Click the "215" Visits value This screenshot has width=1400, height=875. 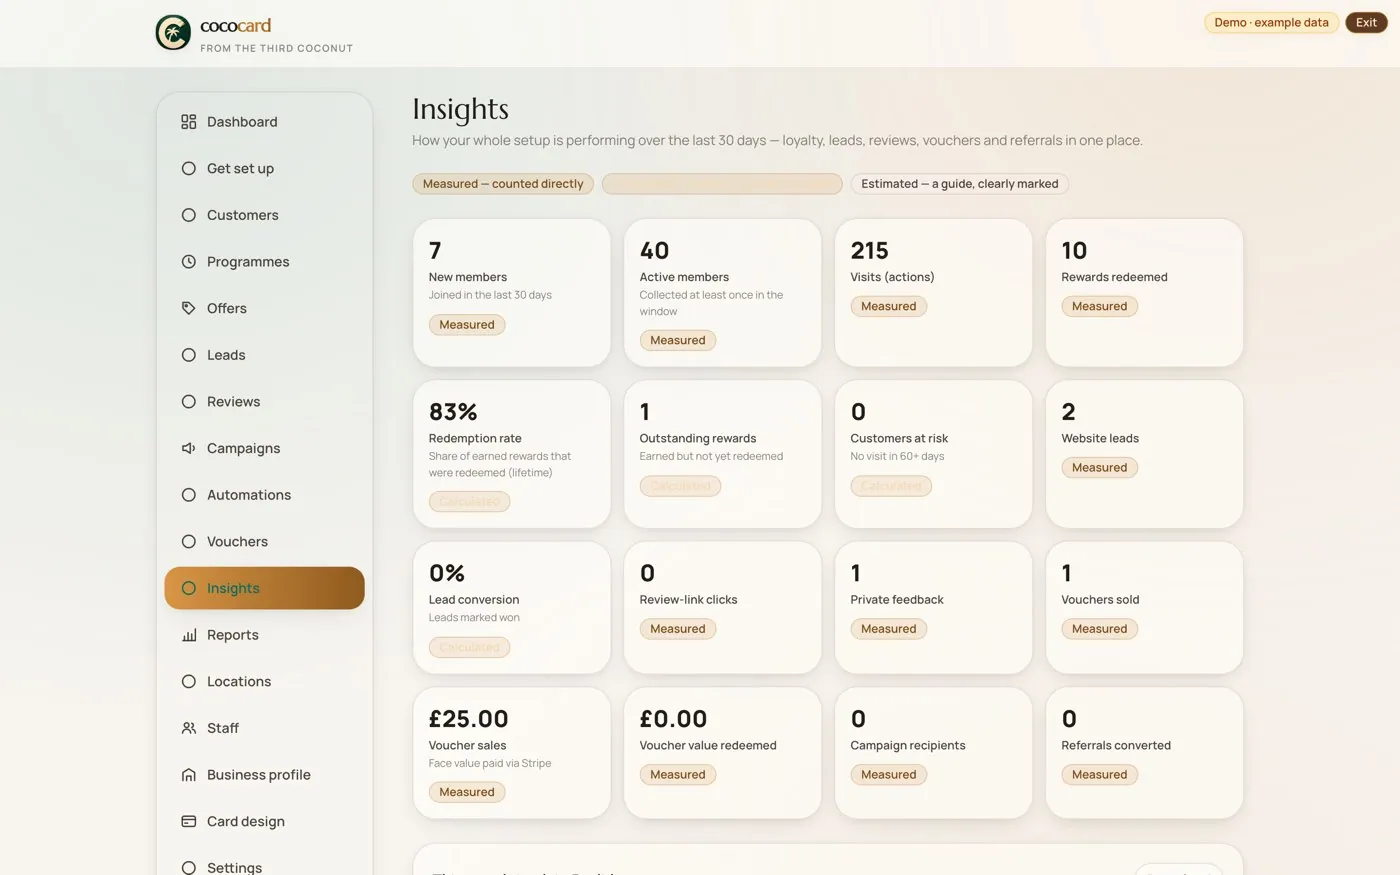869,251
